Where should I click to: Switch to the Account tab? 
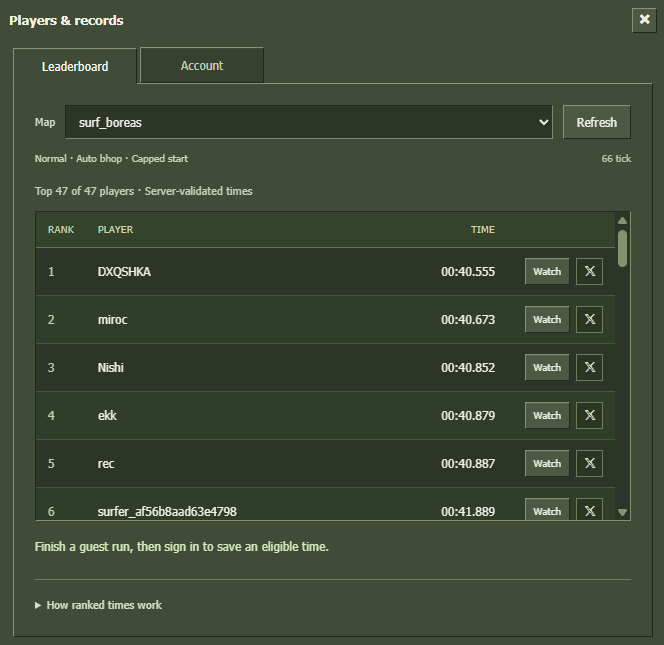point(202,66)
